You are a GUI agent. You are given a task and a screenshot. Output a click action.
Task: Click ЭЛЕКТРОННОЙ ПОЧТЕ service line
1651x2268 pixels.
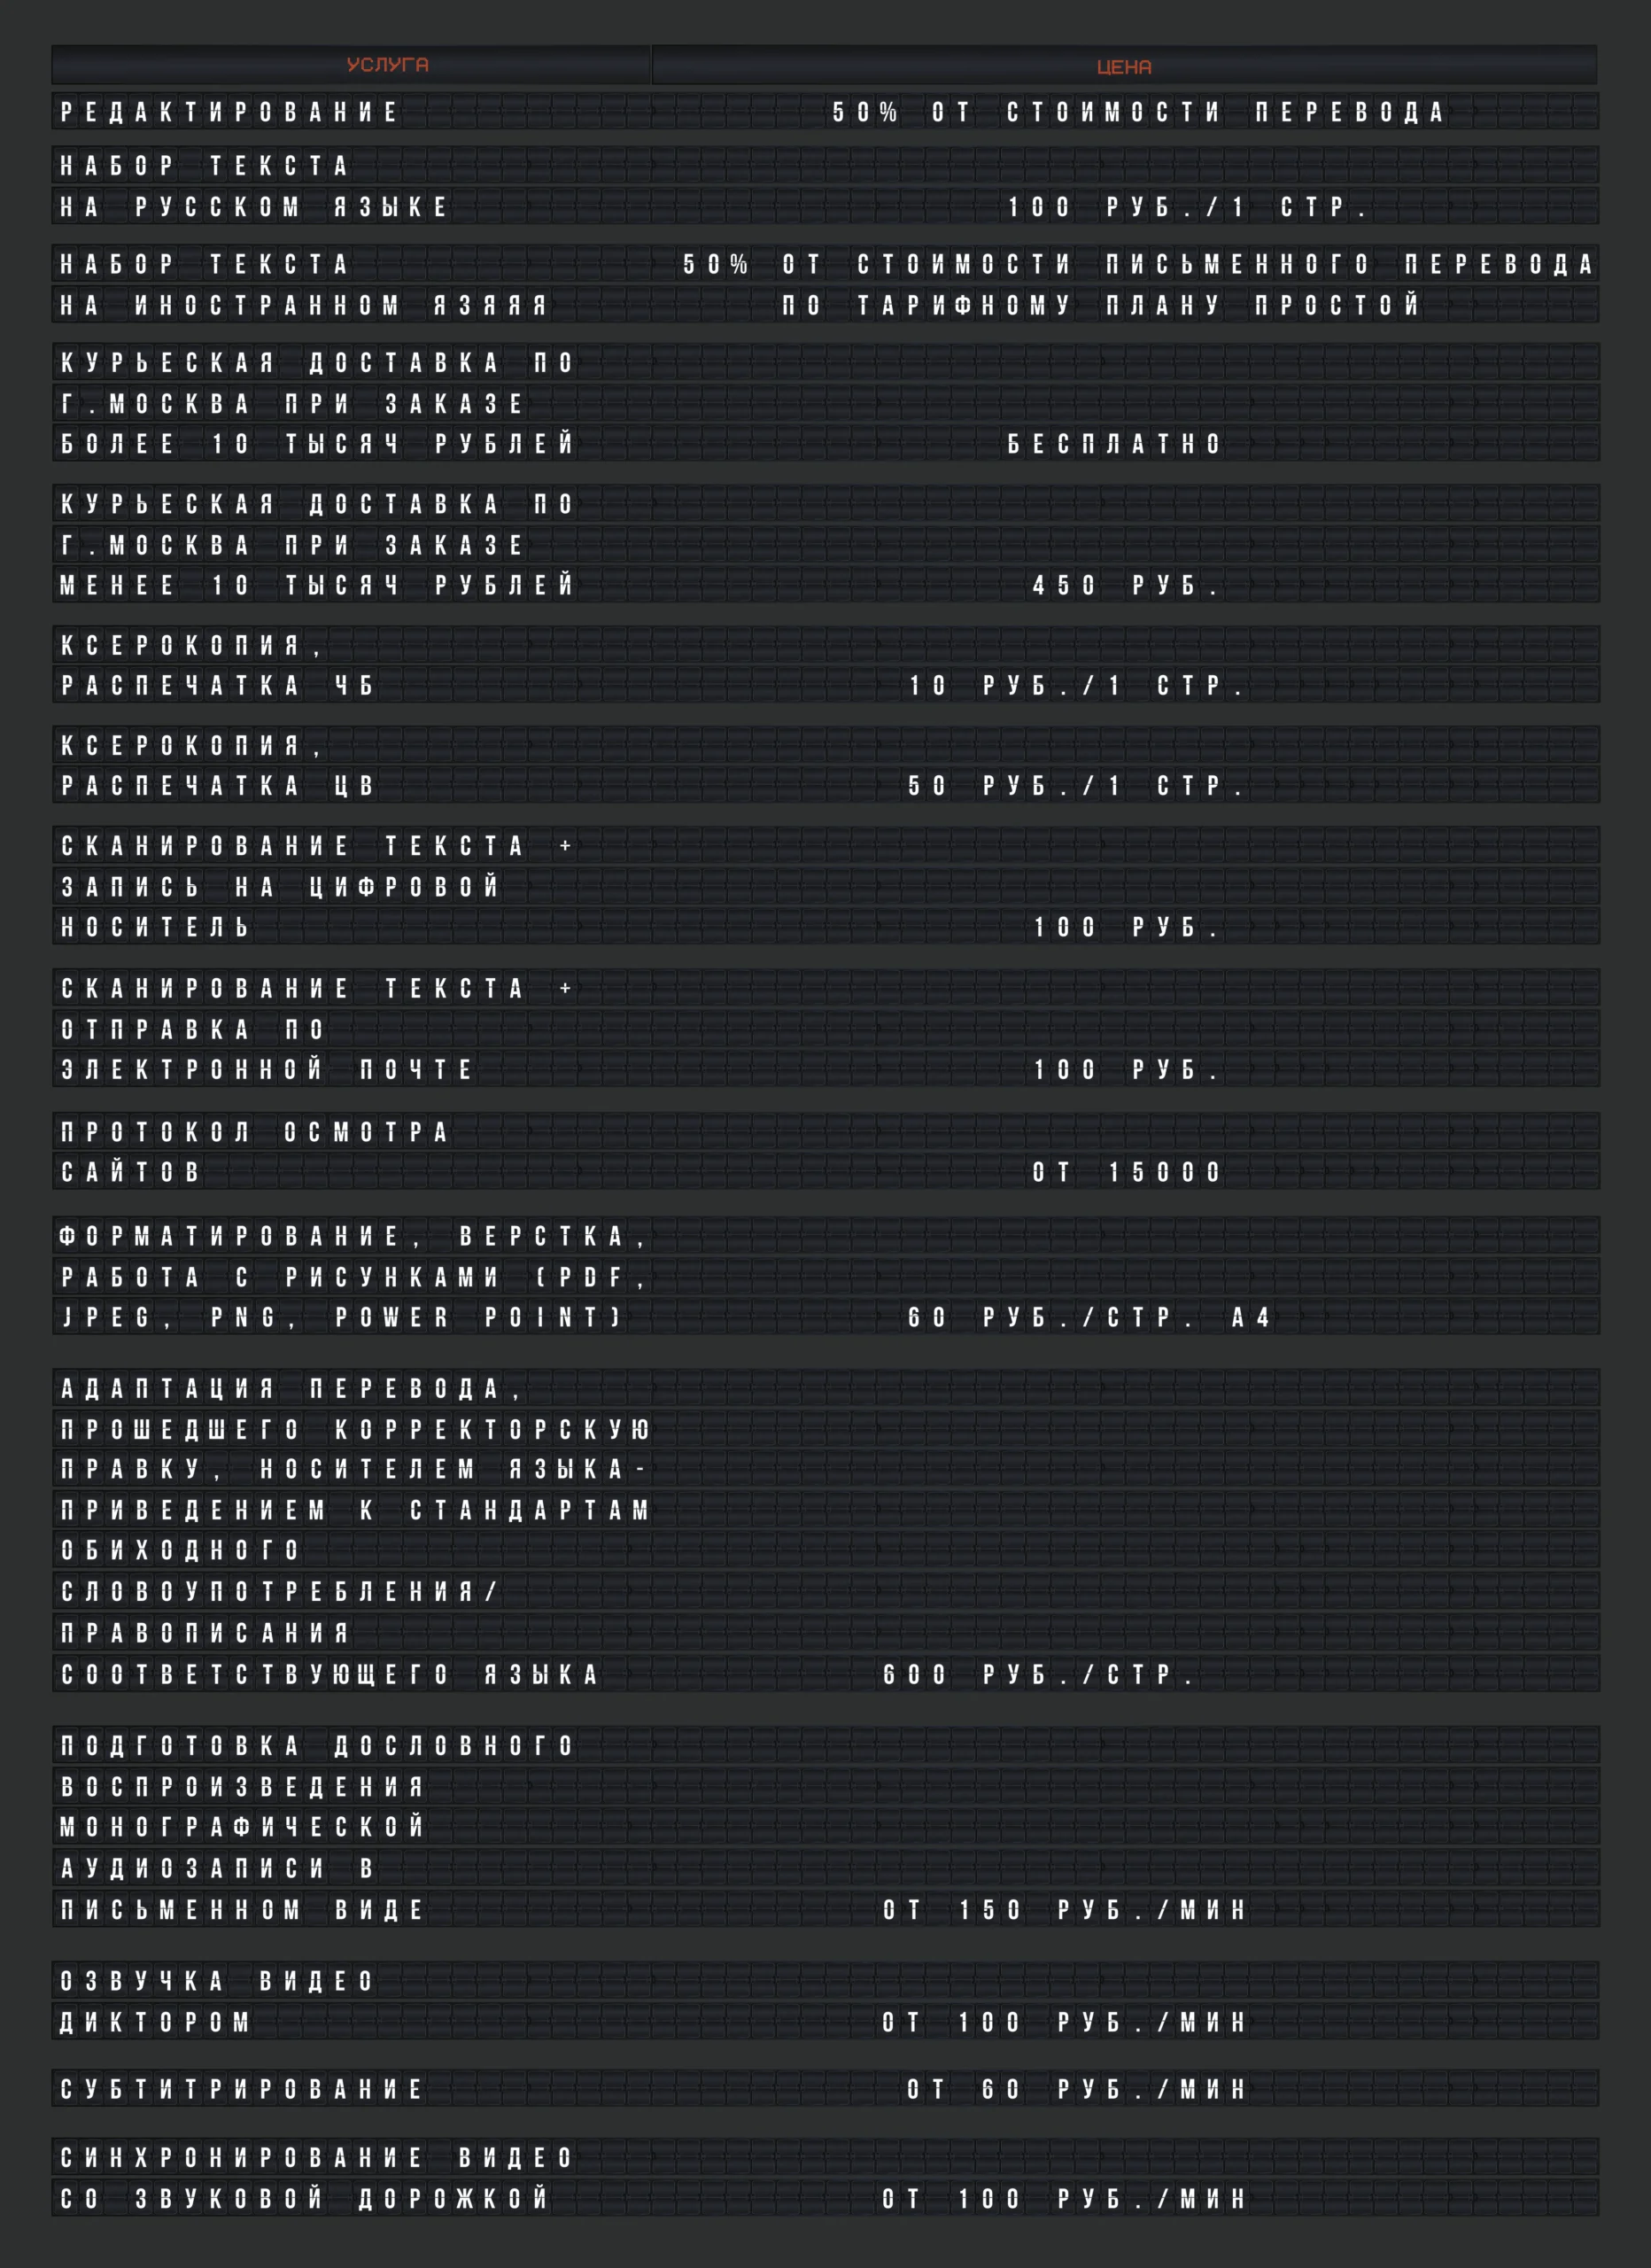(x=267, y=1070)
